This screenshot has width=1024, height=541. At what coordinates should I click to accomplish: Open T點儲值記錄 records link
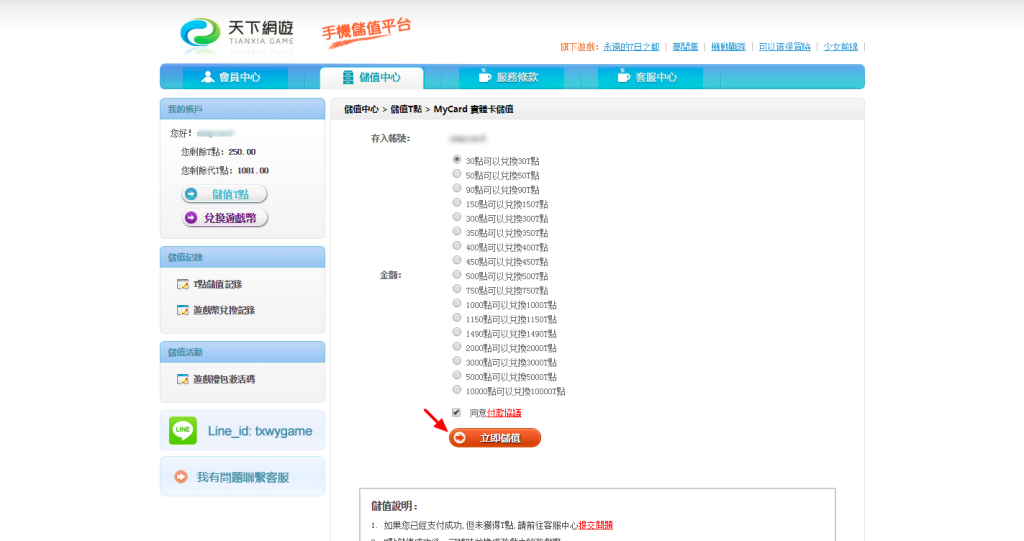point(217,284)
